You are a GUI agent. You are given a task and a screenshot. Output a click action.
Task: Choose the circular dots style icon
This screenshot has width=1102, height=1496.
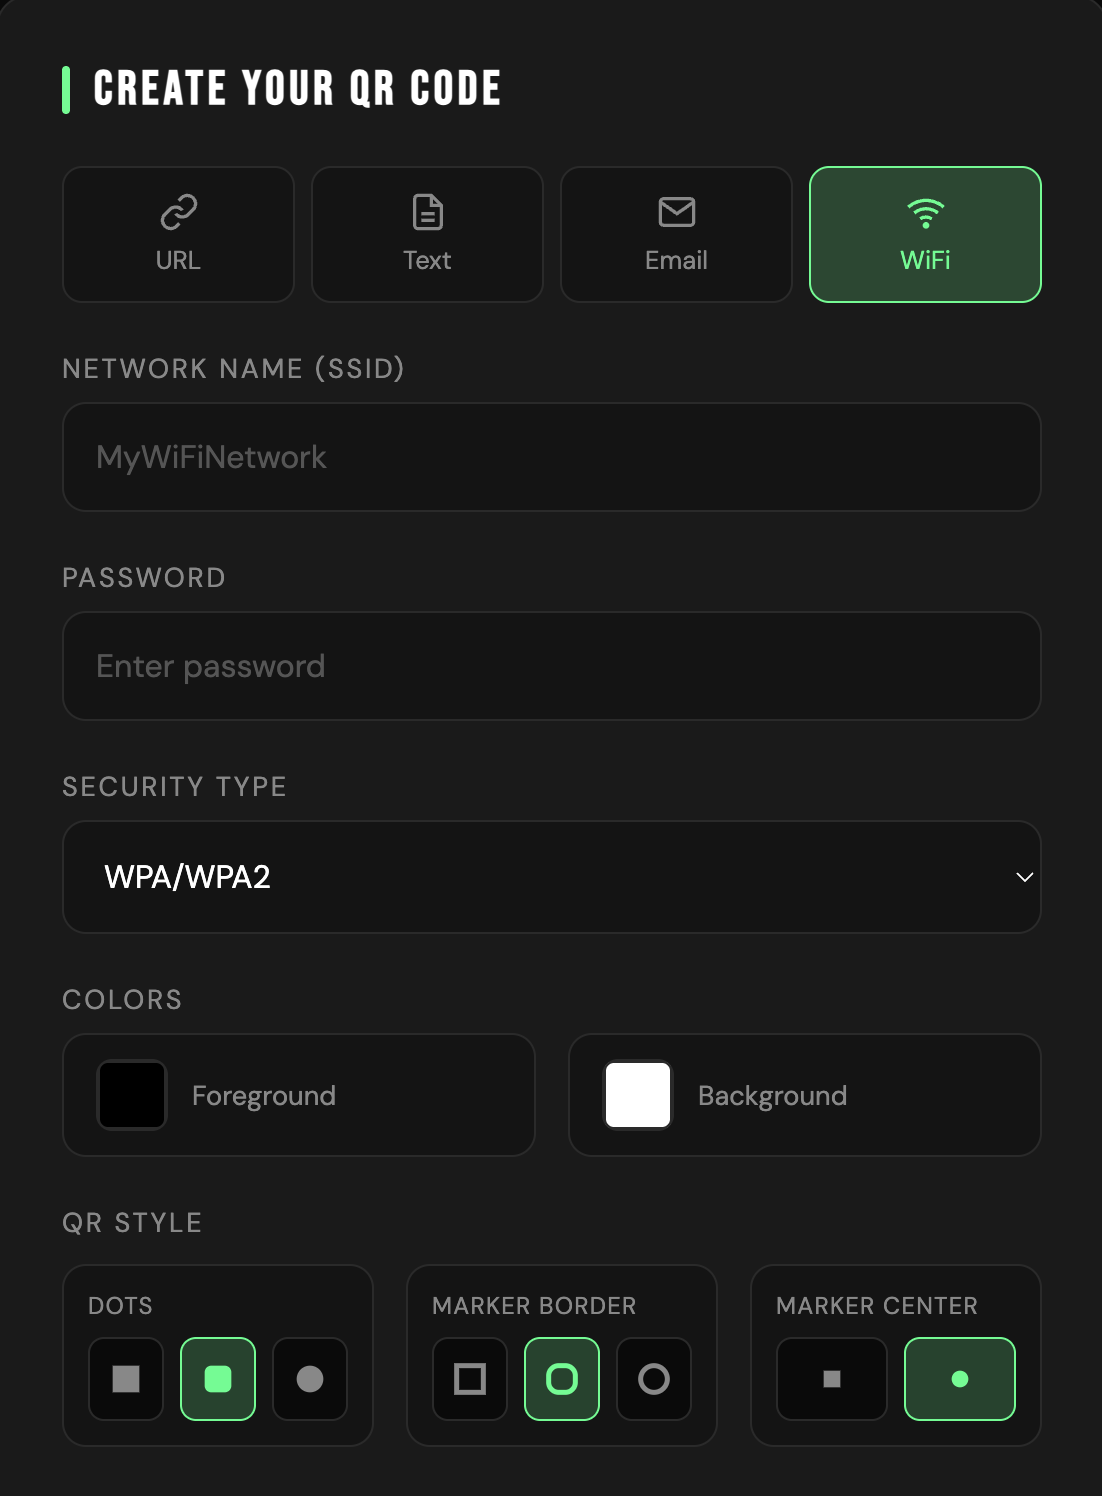310,1379
